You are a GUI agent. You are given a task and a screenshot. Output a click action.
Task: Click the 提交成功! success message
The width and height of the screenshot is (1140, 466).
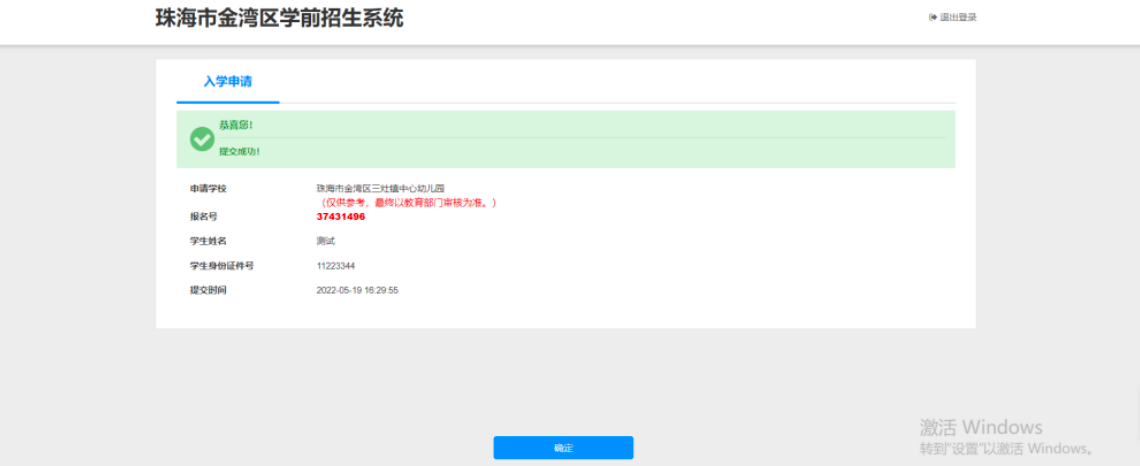point(240,152)
